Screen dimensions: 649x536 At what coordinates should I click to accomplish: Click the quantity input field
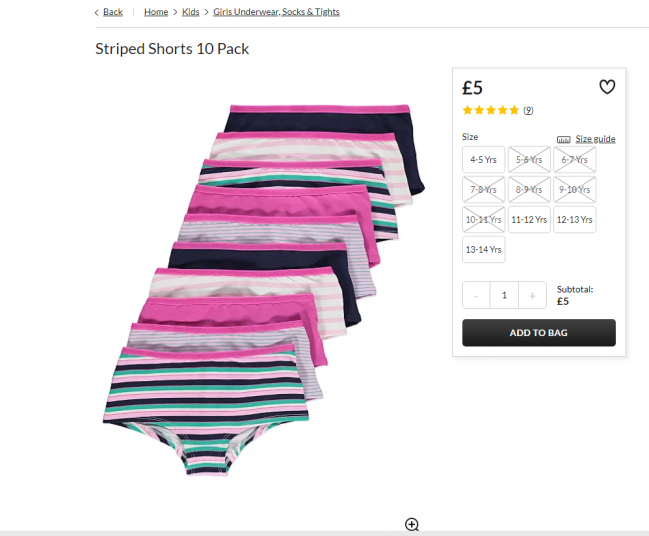504,295
